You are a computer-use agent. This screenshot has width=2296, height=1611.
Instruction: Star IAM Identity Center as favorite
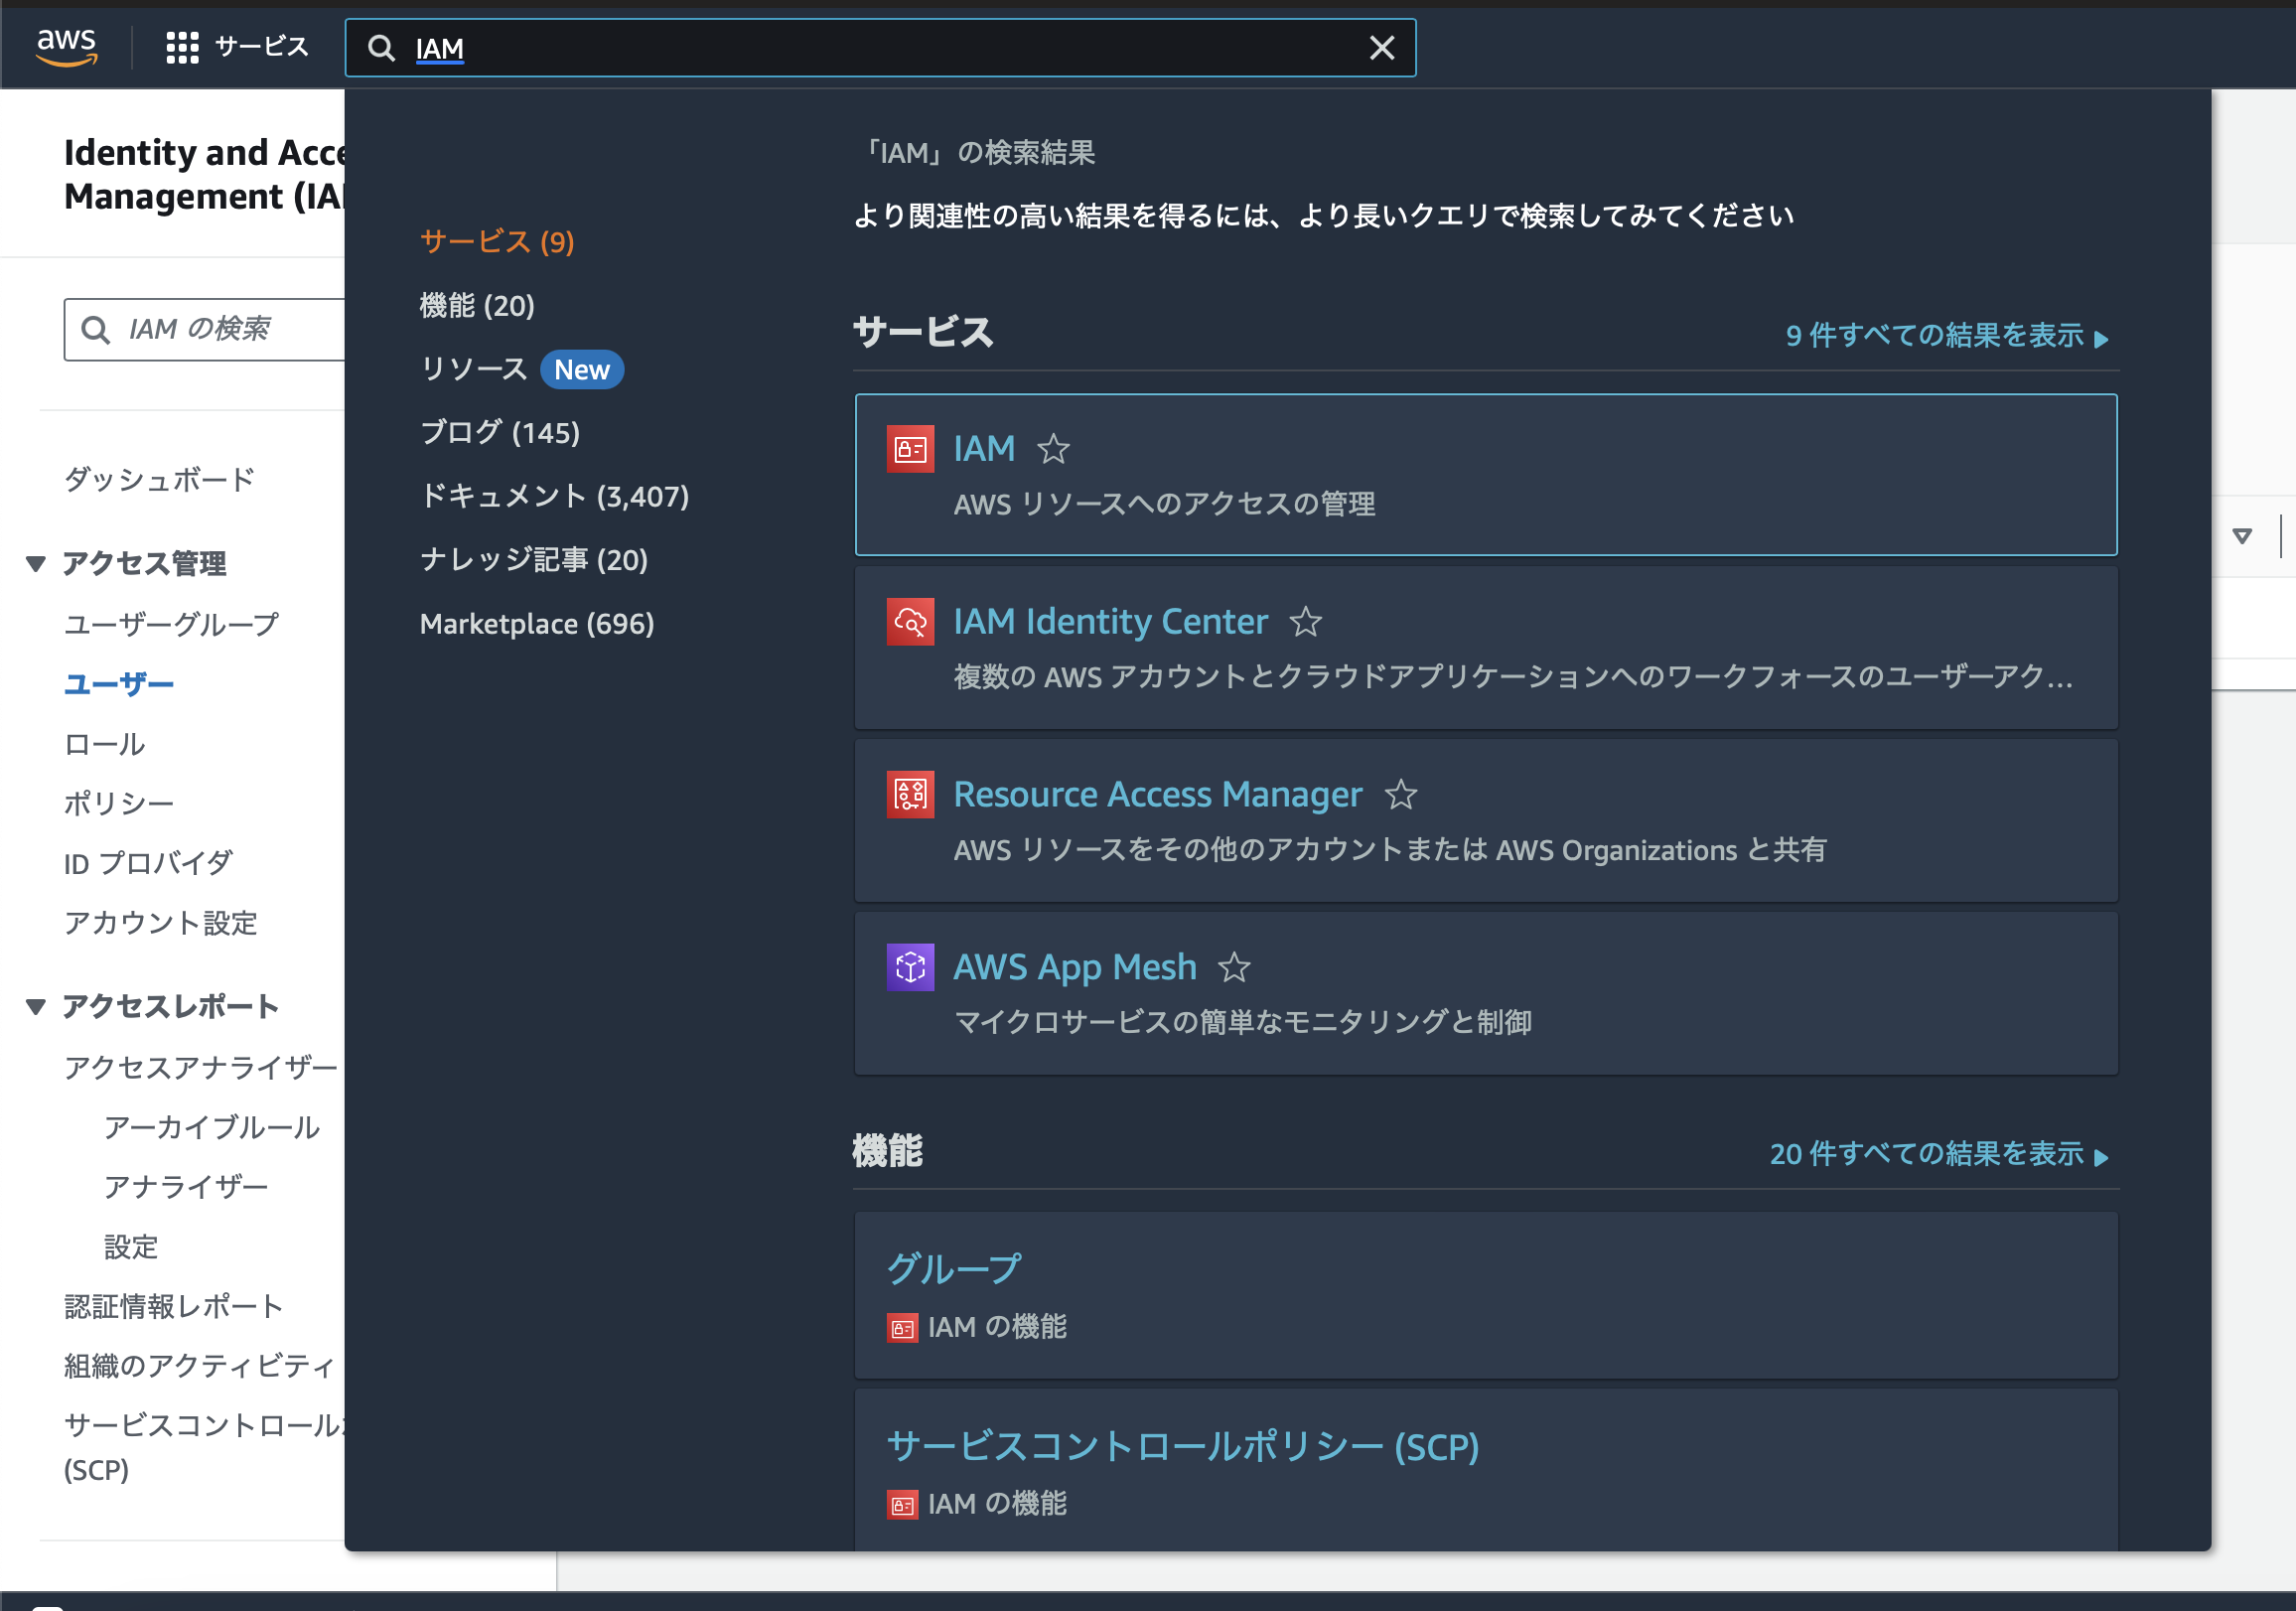[1305, 622]
